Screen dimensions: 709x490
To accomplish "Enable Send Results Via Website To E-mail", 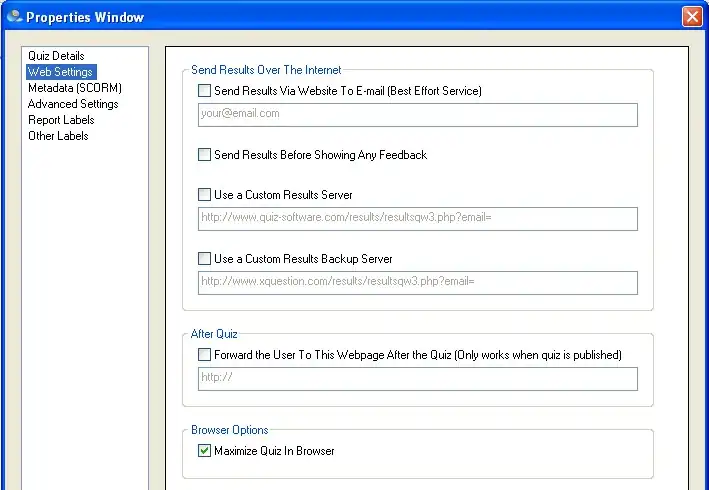I will pyautogui.click(x=205, y=91).
